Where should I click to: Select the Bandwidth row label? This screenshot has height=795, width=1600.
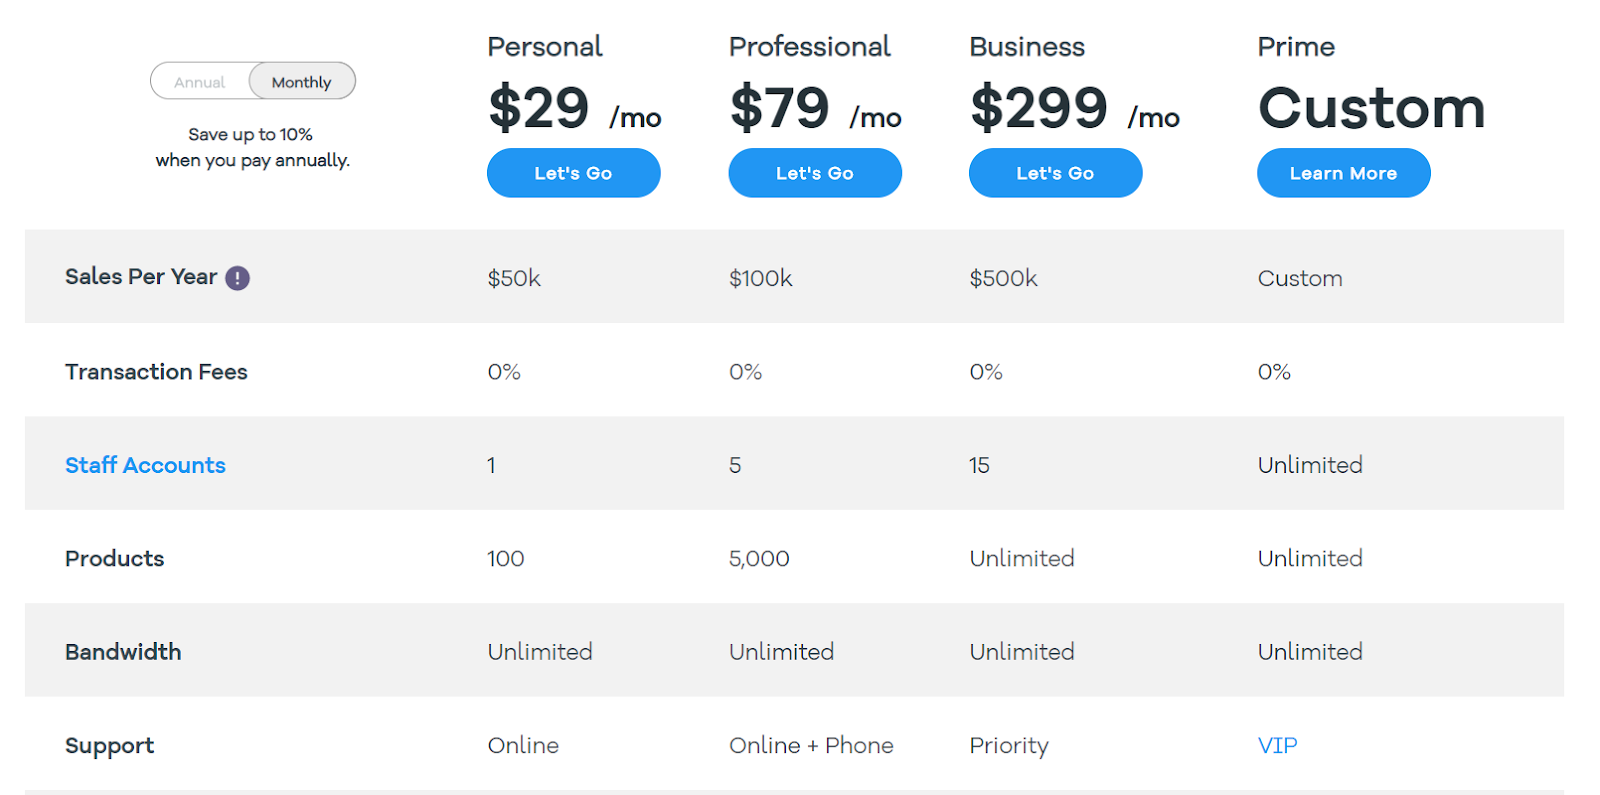[123, 652]
